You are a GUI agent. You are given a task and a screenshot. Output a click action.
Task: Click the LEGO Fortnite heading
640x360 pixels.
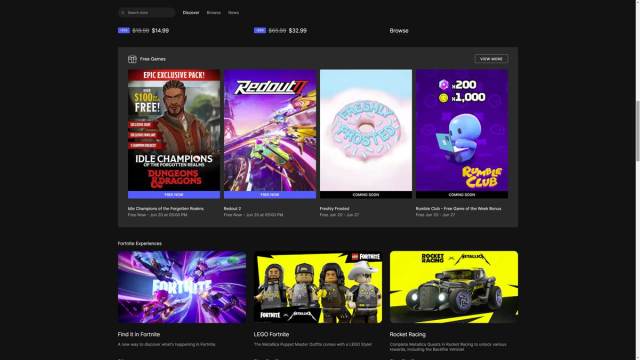tap(271, 334)
